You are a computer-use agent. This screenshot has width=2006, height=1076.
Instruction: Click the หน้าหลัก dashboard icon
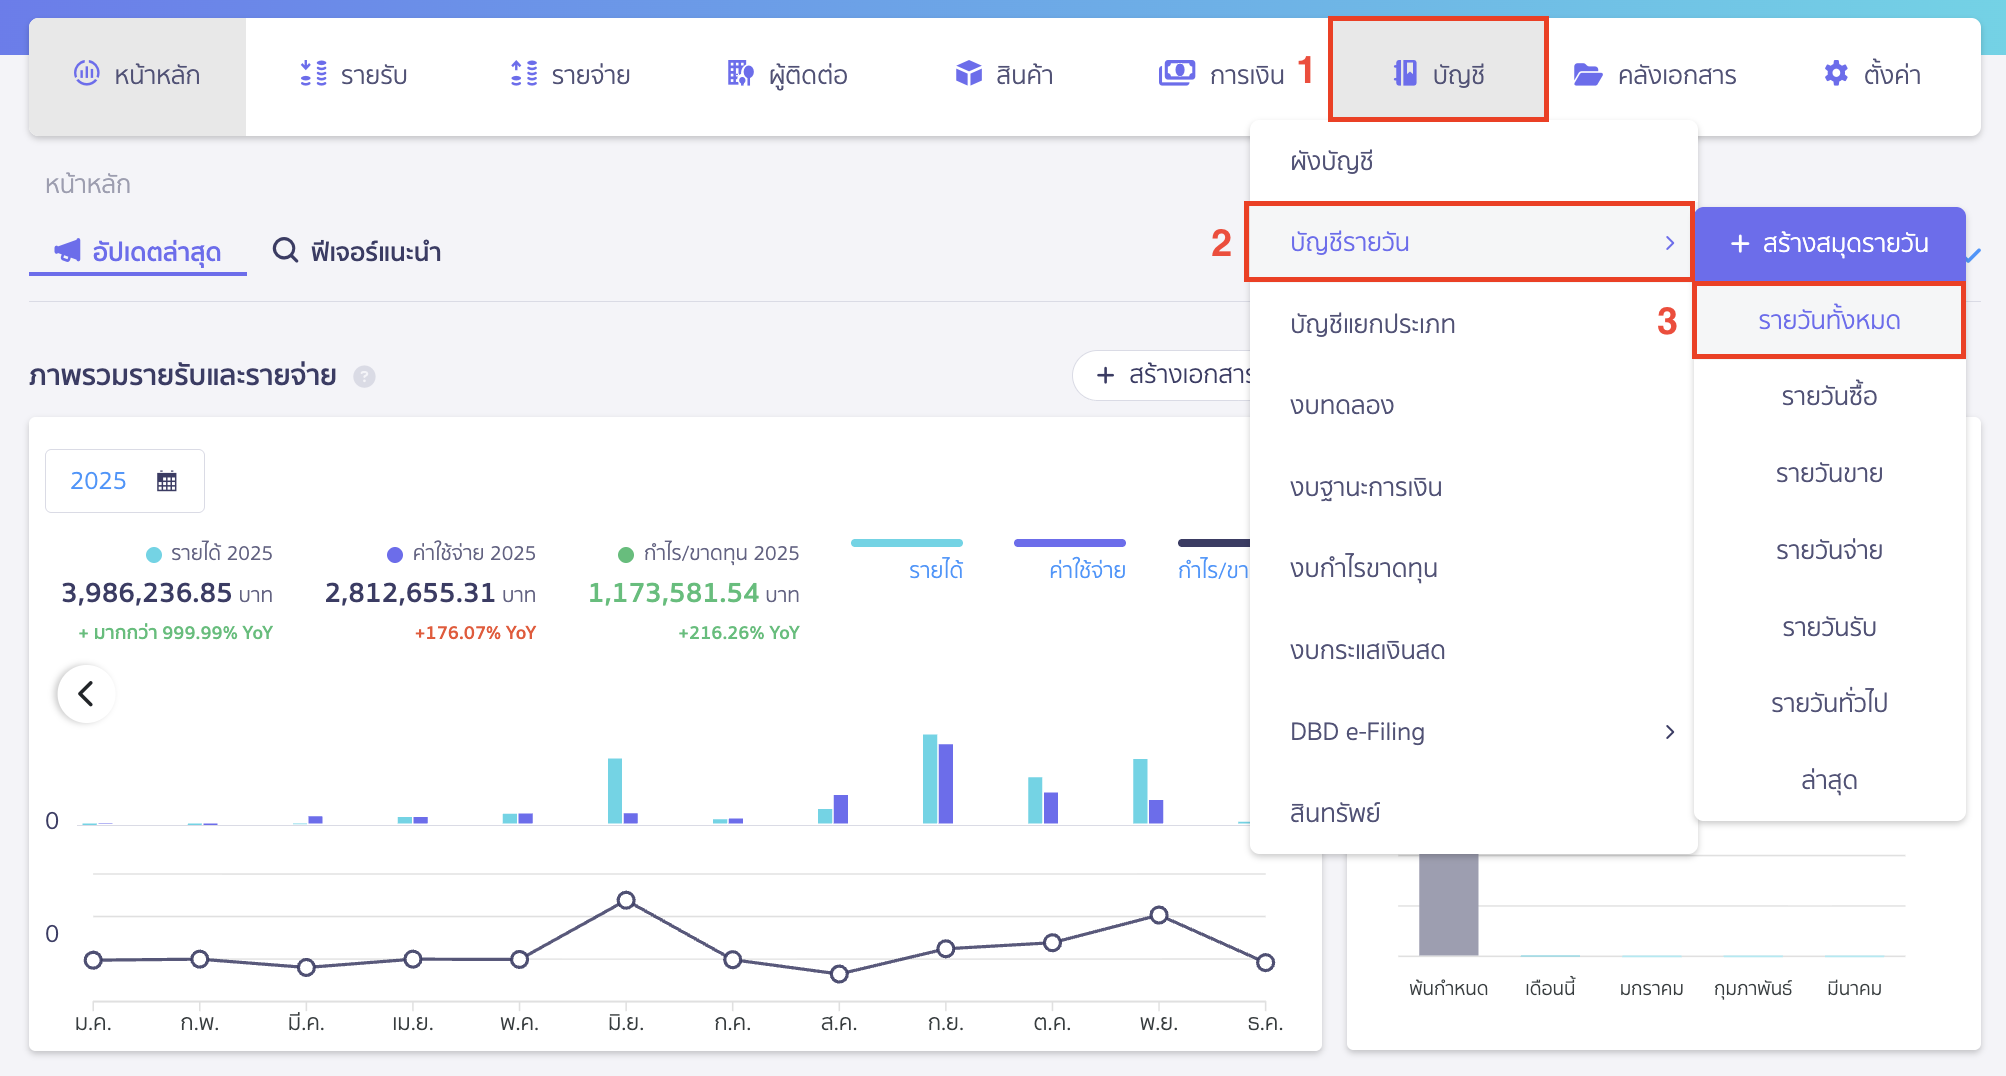click(x=89, y=73)
